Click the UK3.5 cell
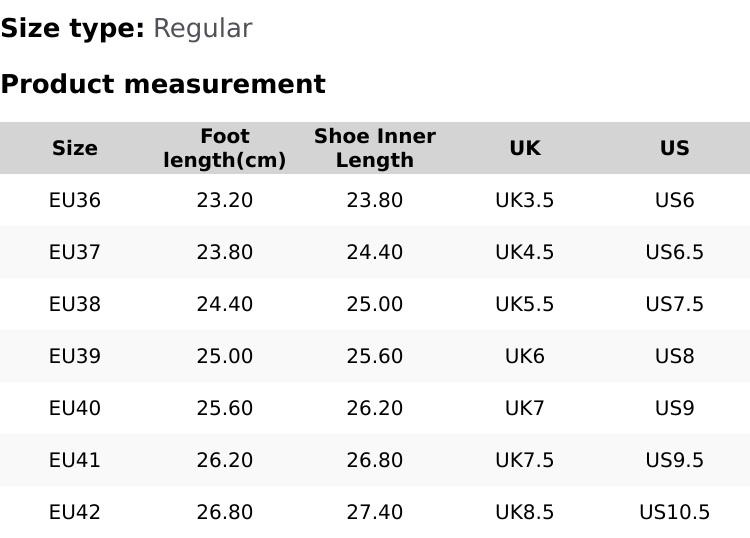This screenshot has width=750, height=538. click(525, 200)
